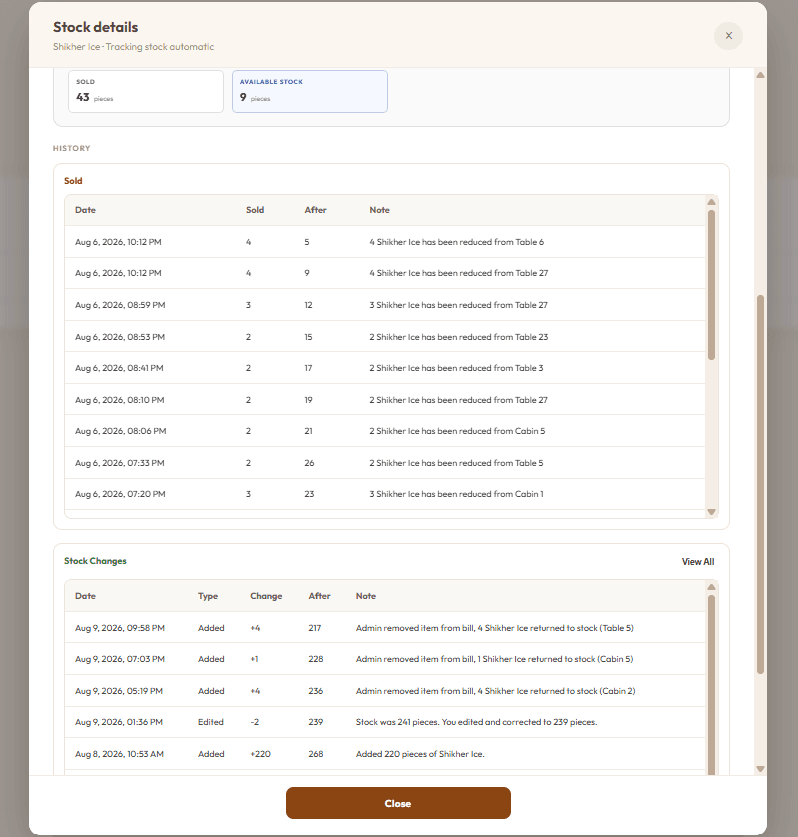Click the Change column header in Stock Changes

266,596
